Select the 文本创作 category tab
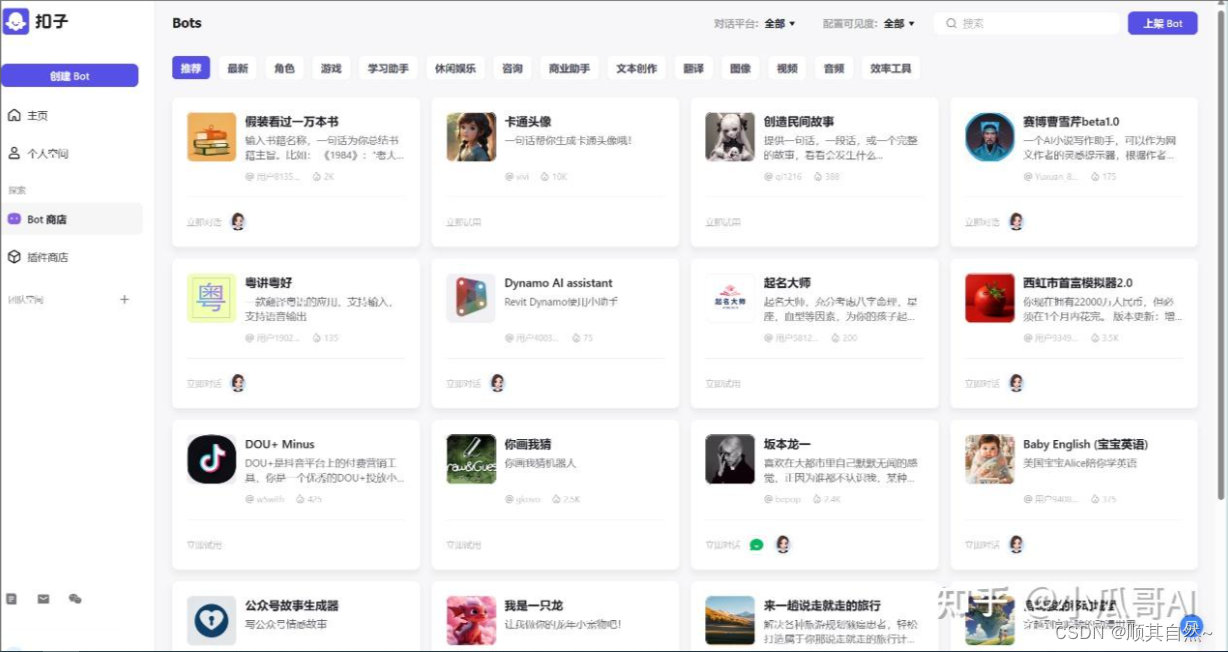1228x652 pixels. (x=636, y=68)
